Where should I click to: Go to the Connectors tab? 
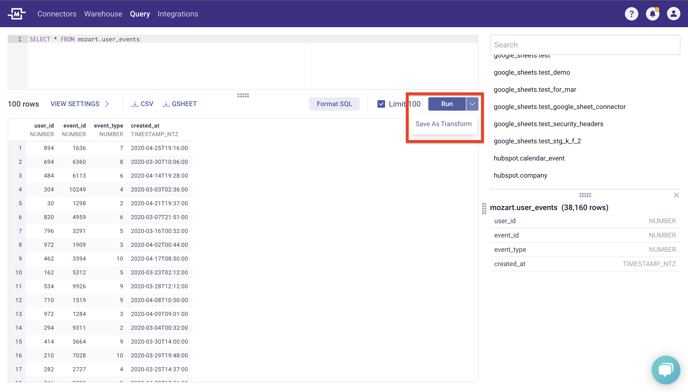[x=57, y=14]
